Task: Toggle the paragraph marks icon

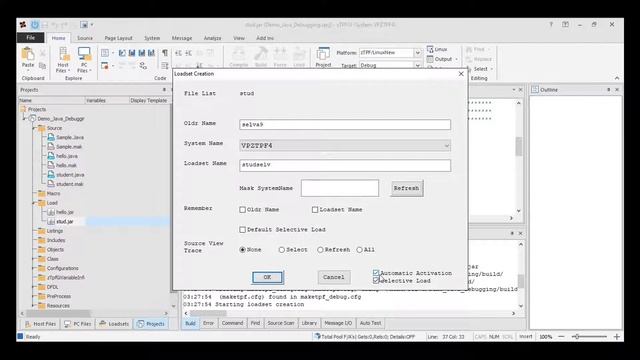Action: 165,53
